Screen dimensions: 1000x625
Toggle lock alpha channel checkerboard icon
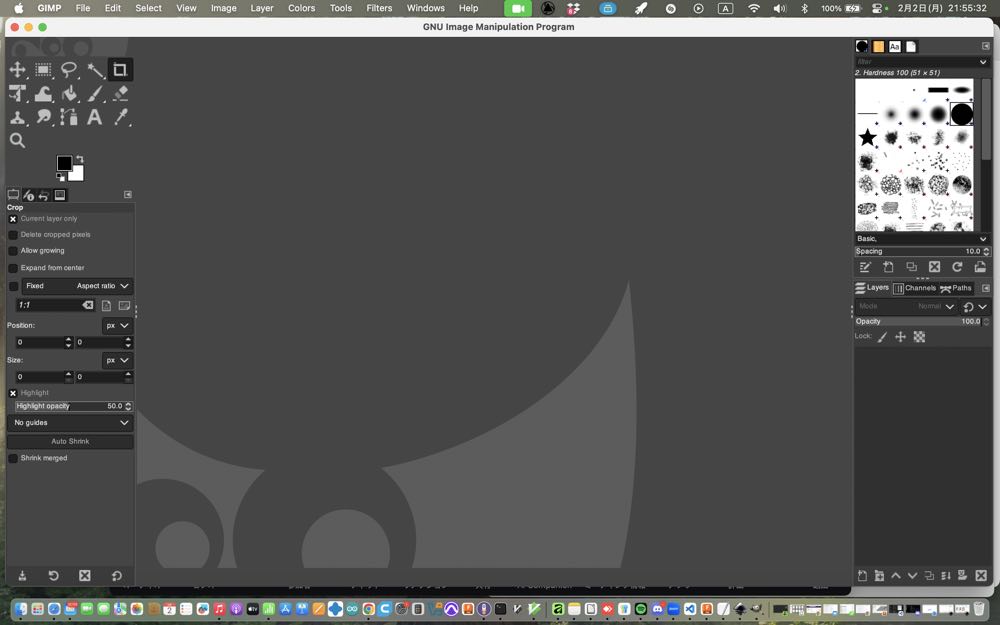click(x=919, y=337)
